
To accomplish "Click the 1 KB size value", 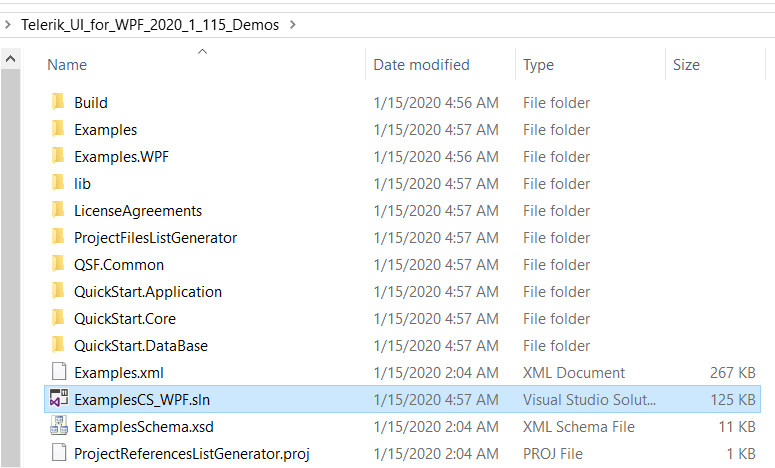I will point(741,454).
